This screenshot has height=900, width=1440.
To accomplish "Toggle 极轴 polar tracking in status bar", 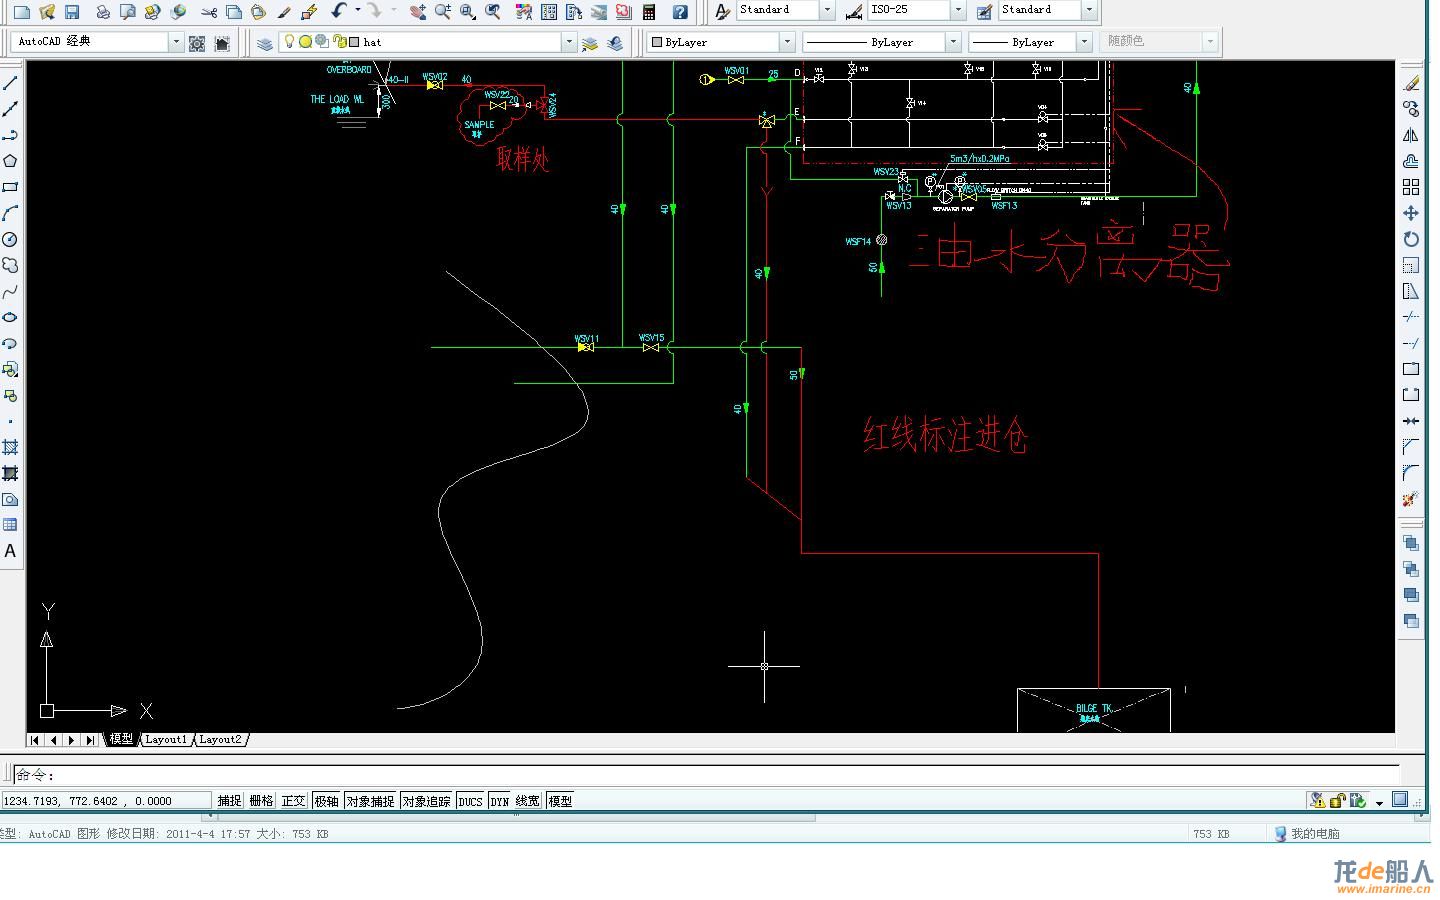I will point(326,801).
